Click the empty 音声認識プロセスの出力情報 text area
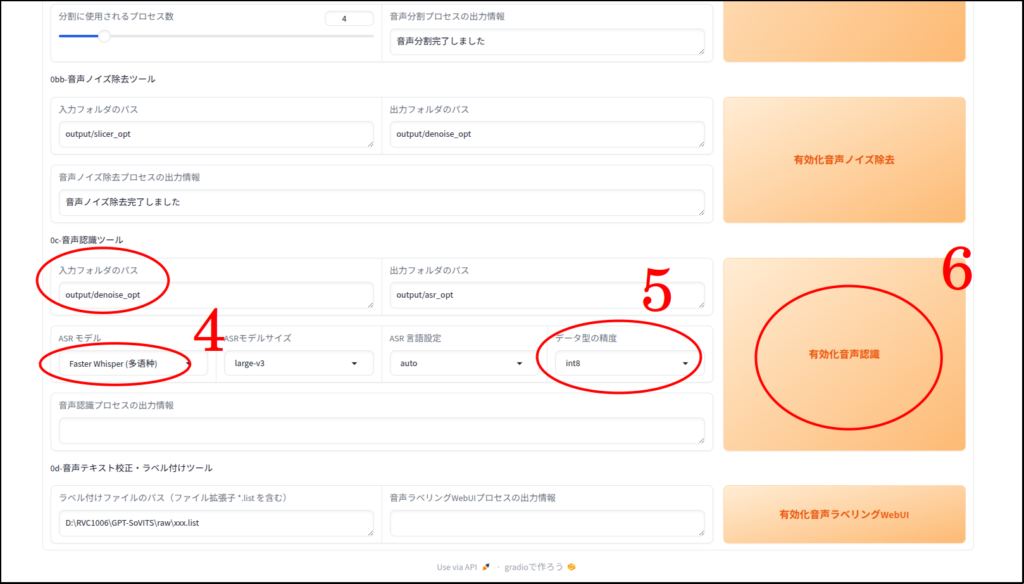 coord(381,430)
